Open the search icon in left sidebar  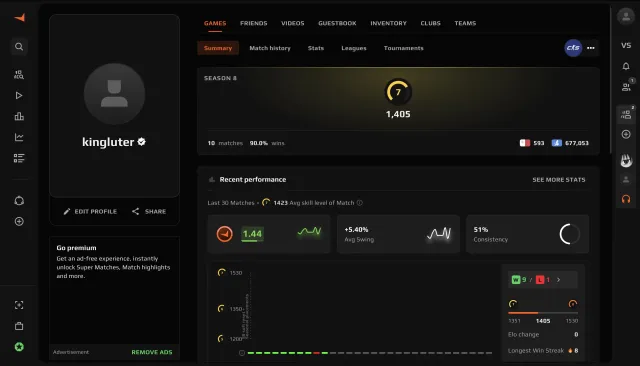pos(19,47)
